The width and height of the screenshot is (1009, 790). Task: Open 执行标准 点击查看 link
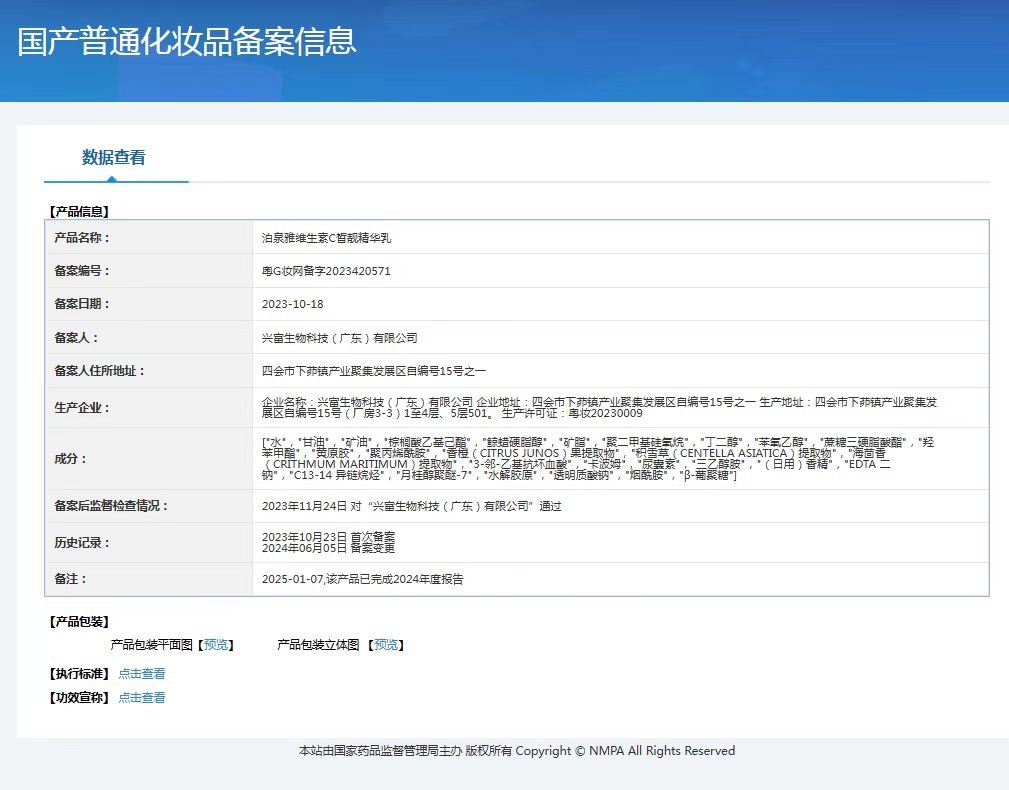(x=142, y=674)
